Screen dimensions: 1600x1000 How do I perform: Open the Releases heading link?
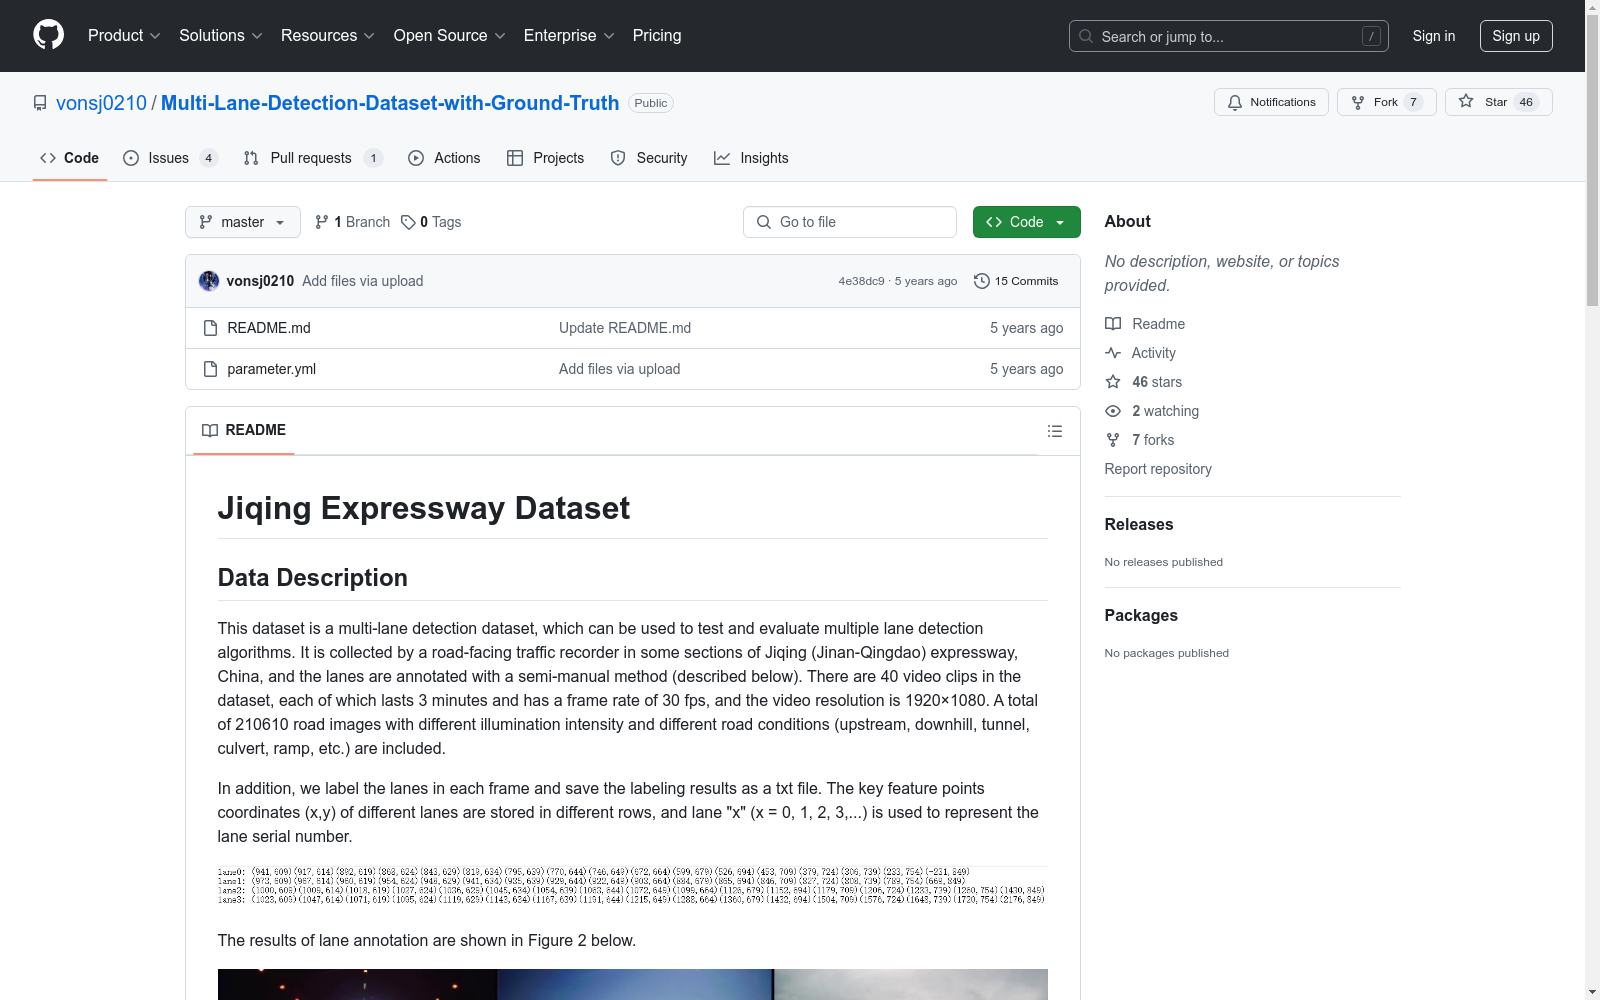(x=1138, y=525)
